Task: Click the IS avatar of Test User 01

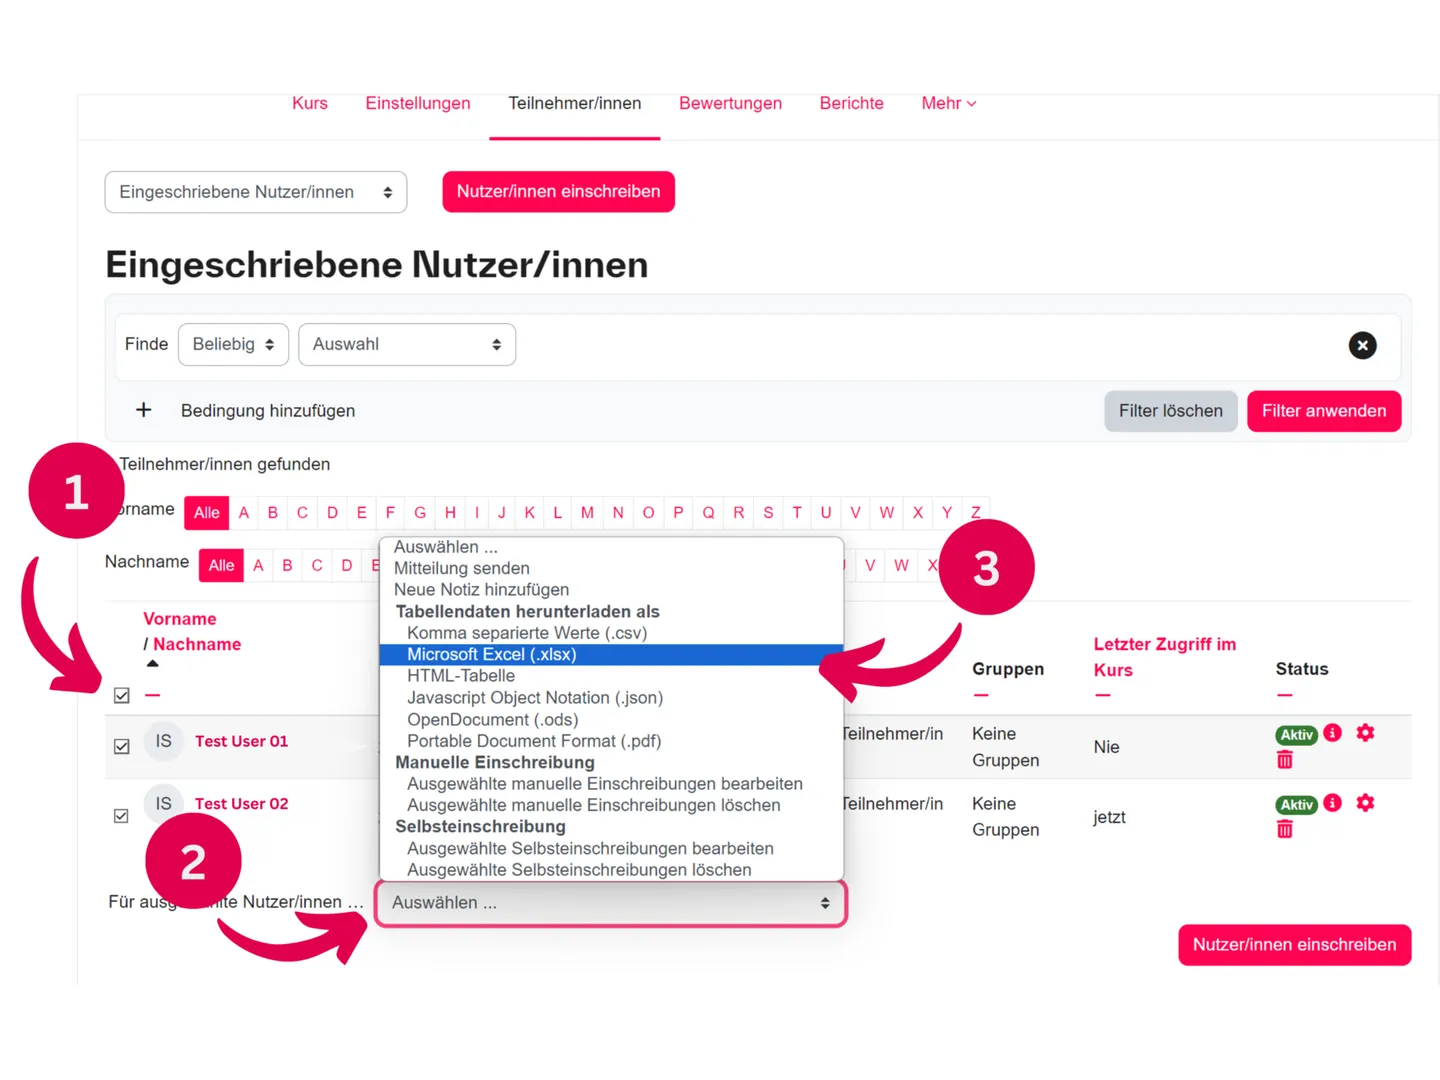Action: click(x=163, y=741)
